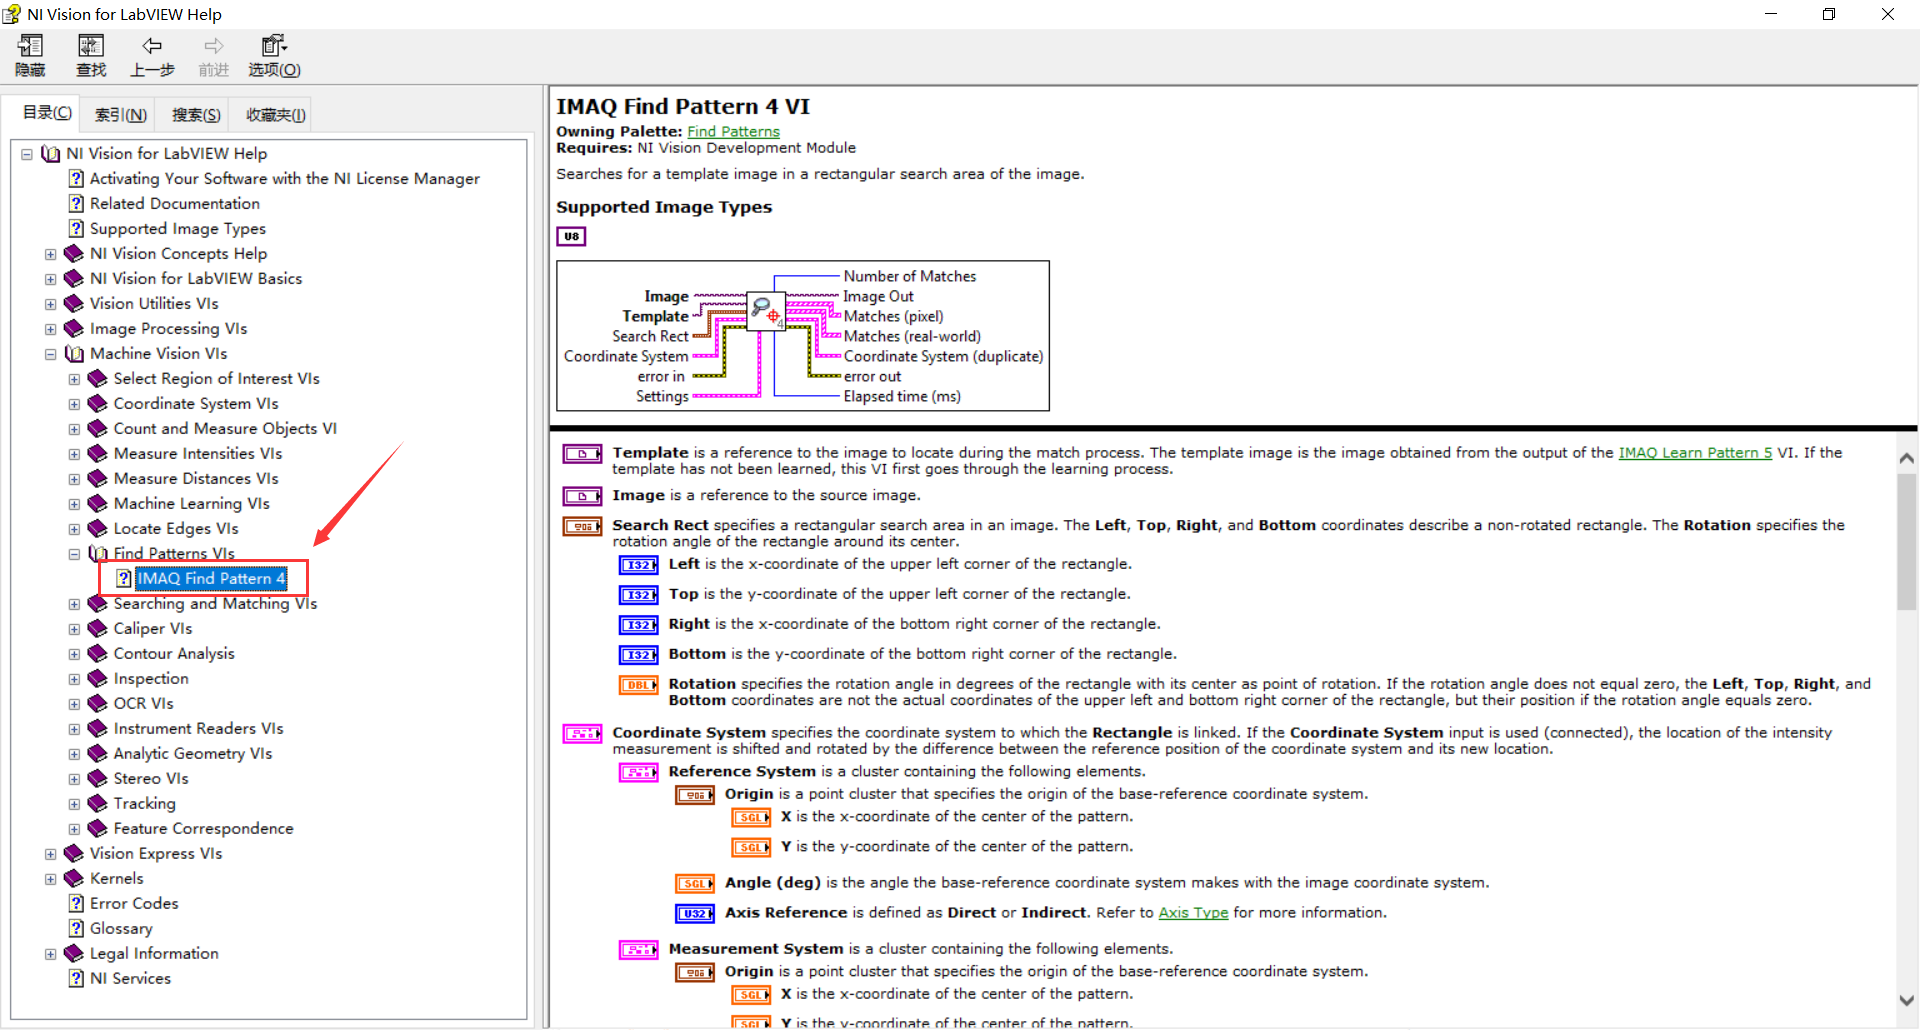The image size is (1920, 1030).
Task: Click the Caliper VIs book icon
Action: click(97, 628)
